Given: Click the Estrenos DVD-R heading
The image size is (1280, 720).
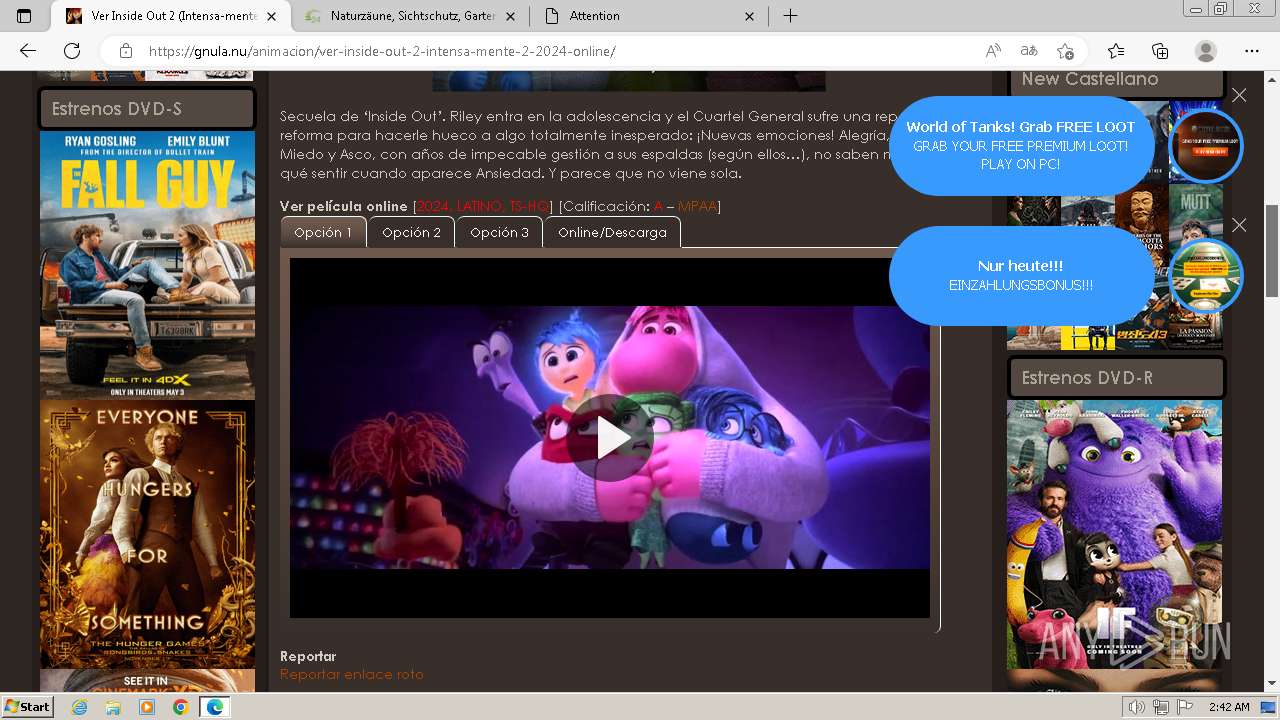Looking at the screenshot, I should tap(1115, 378).
